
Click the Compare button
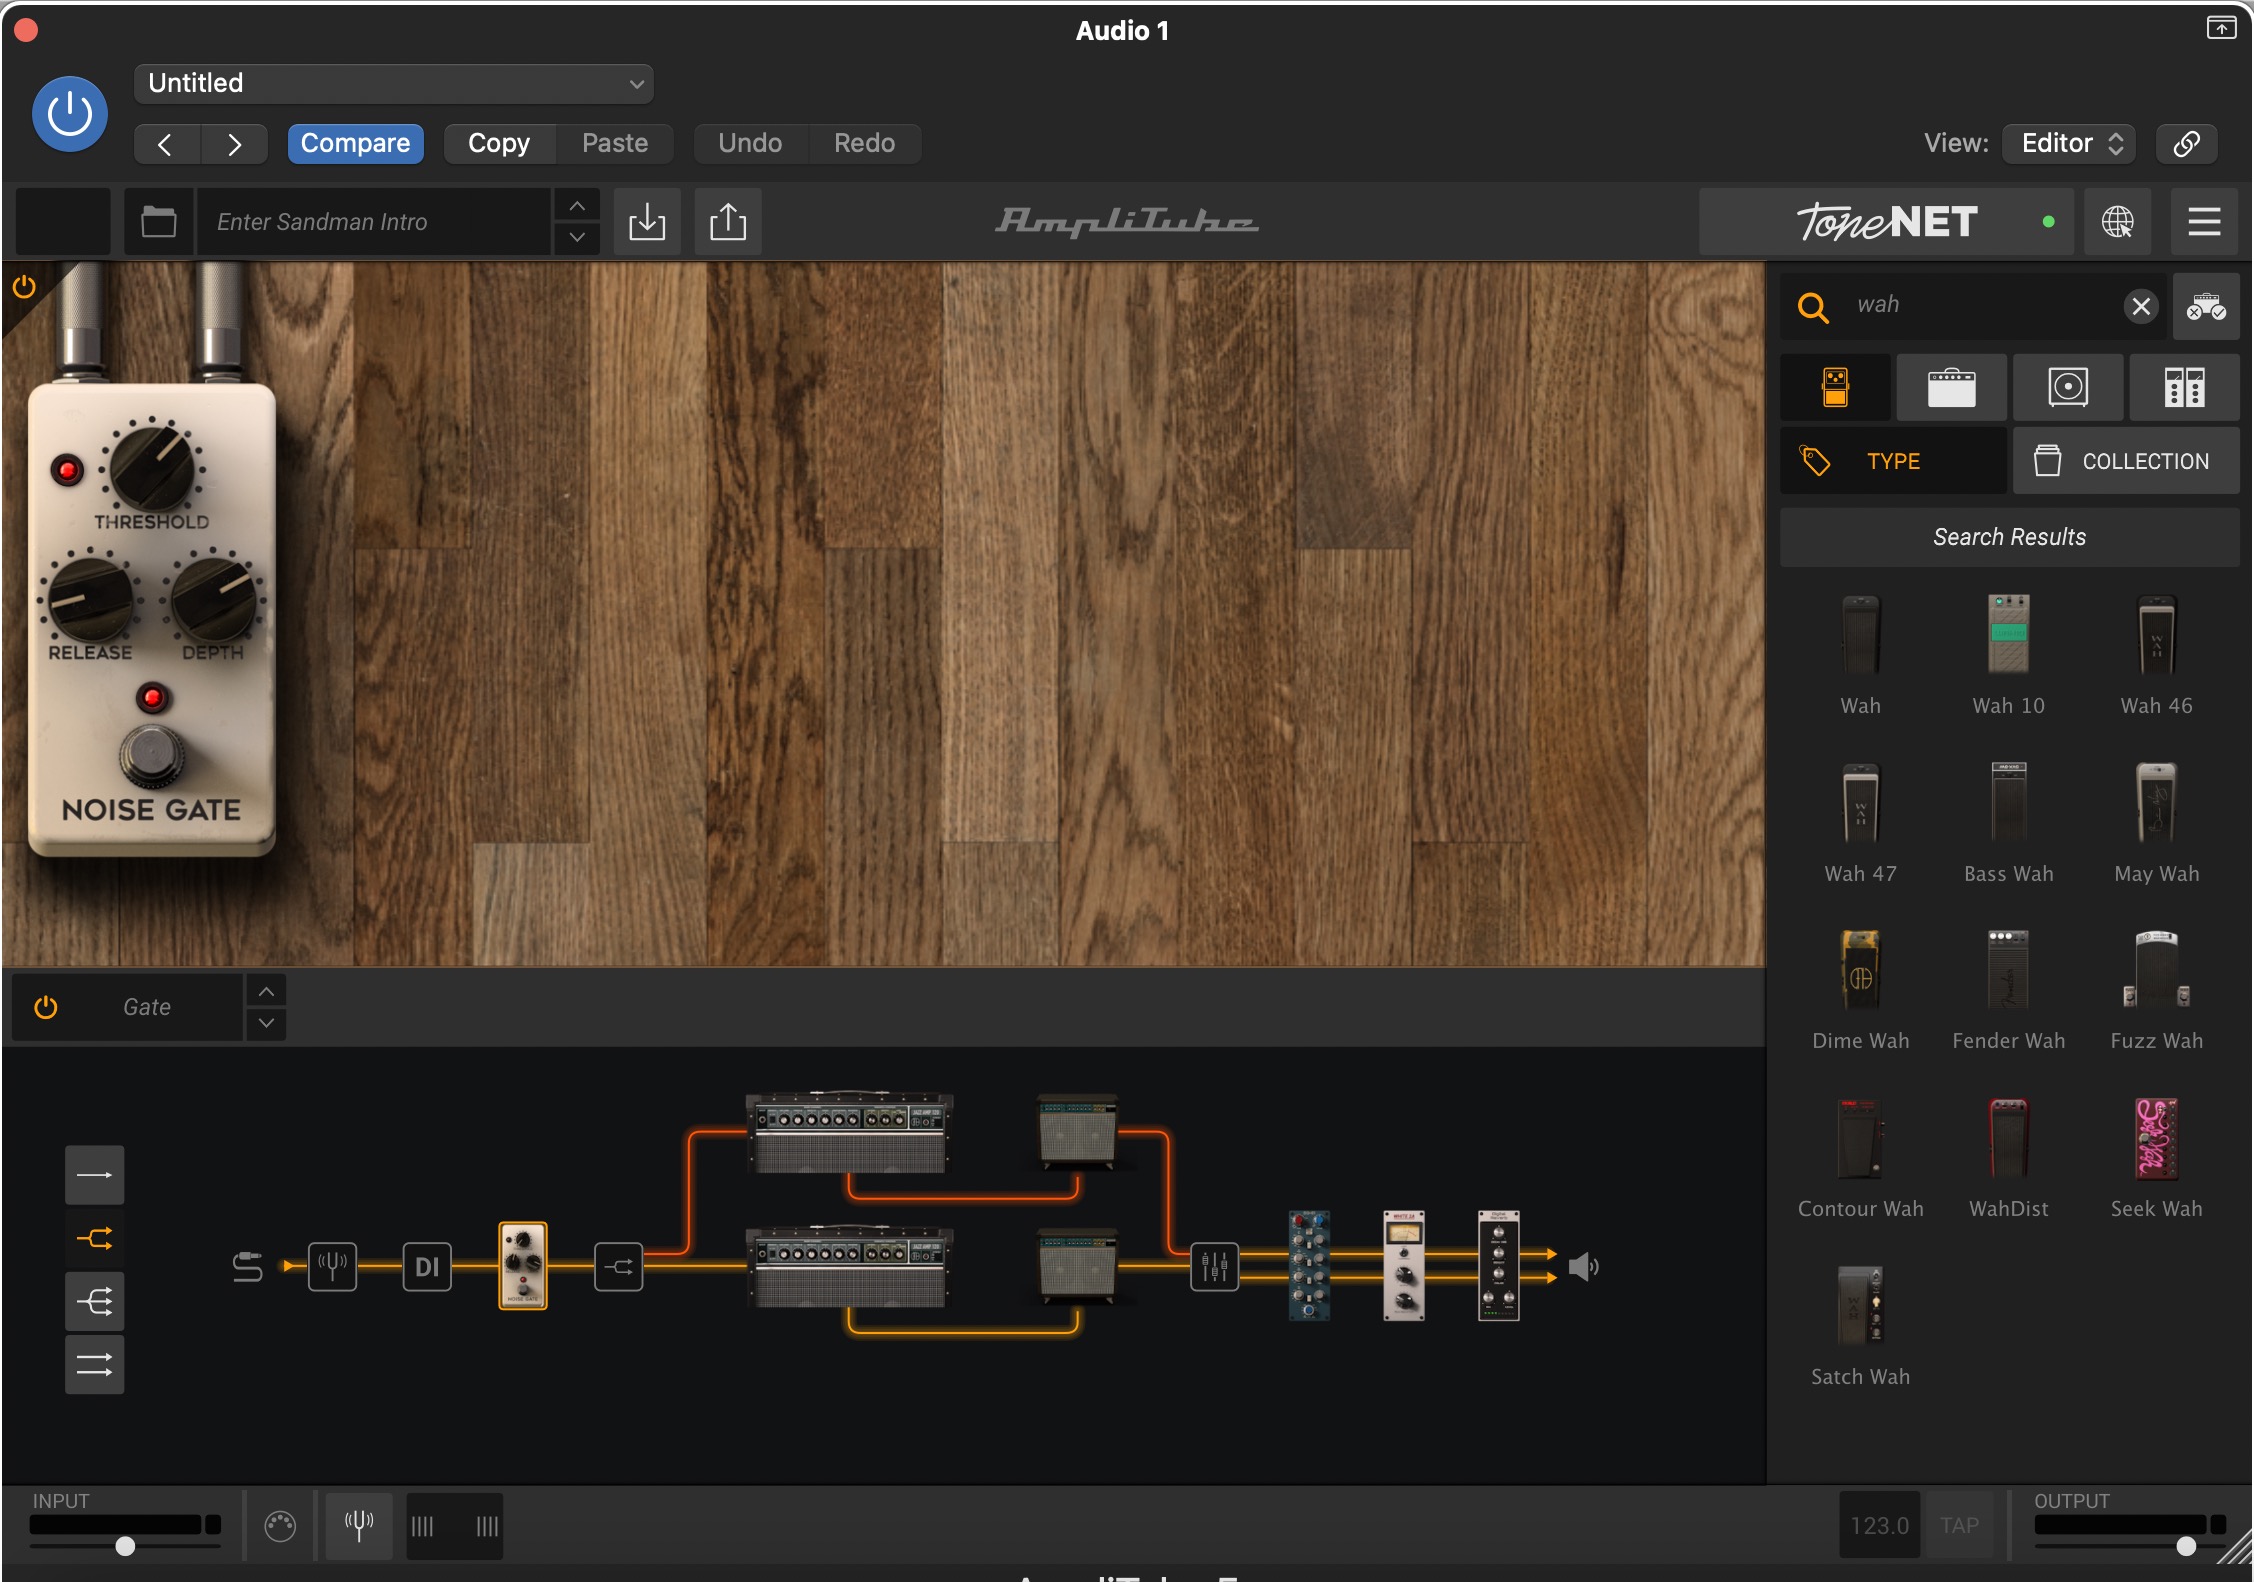(x=355, y=143)
